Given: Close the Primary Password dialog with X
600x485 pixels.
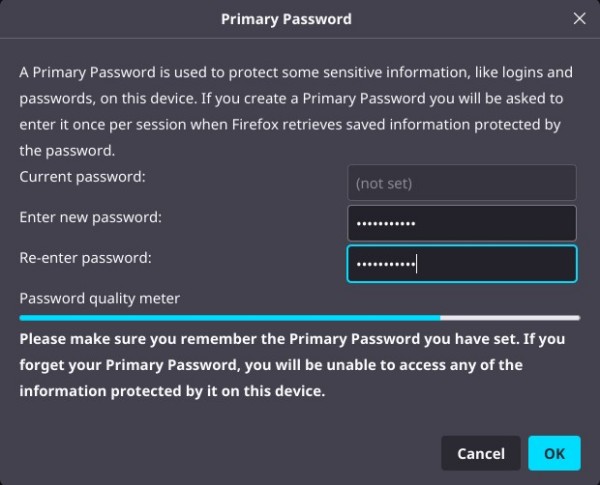Looking at the screenshot, I should coord(579,19).
